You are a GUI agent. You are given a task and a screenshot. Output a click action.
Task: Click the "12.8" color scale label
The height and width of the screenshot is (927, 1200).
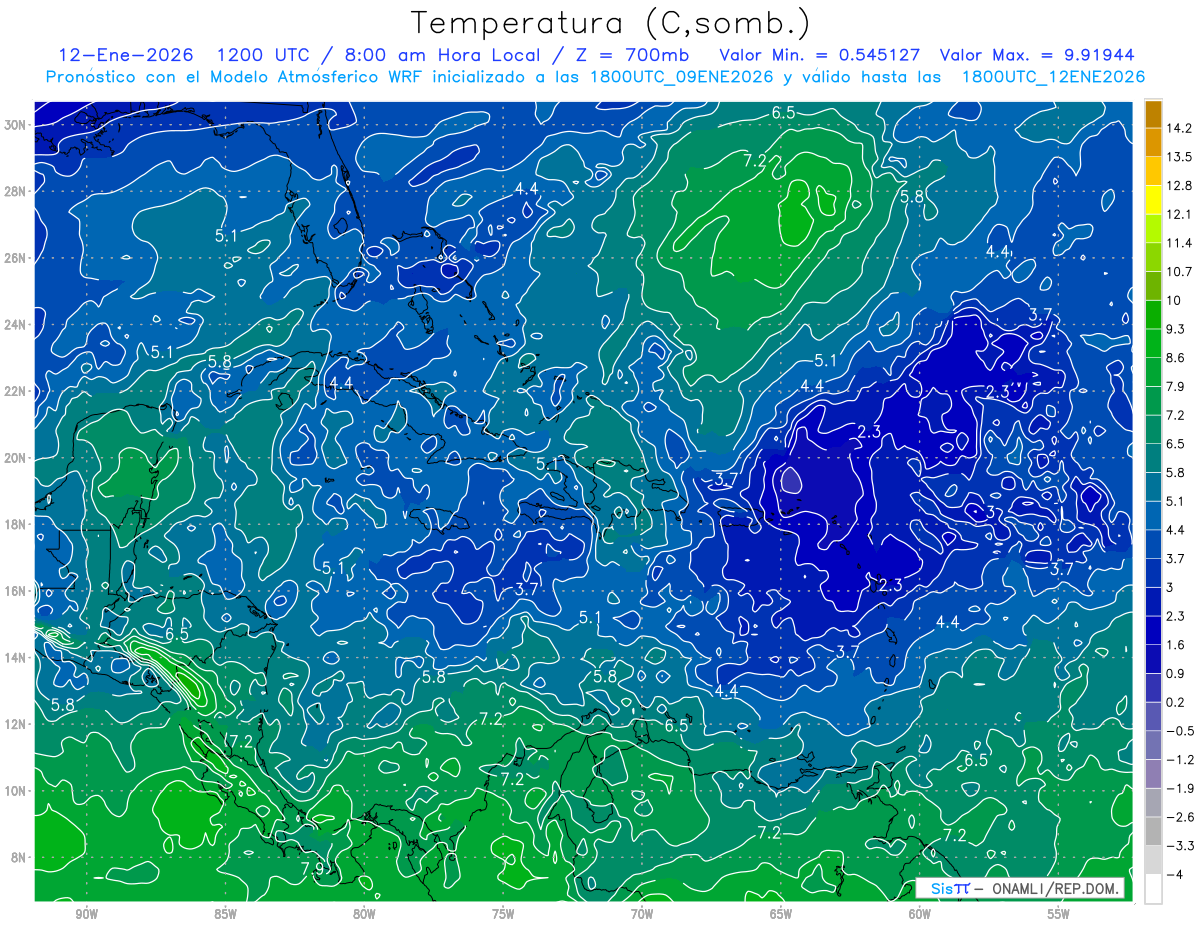(x=1178, y=186)
